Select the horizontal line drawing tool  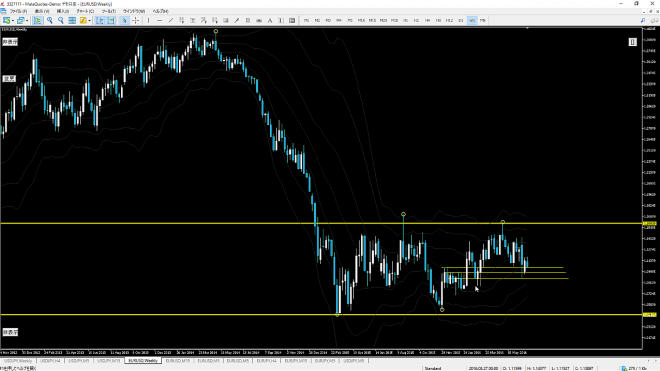[x=160, y=20]
